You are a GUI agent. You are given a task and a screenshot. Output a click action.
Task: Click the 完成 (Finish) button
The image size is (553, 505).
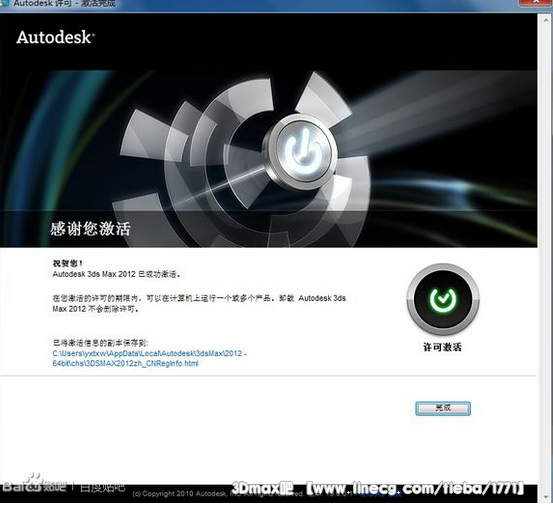coord(443,408)
